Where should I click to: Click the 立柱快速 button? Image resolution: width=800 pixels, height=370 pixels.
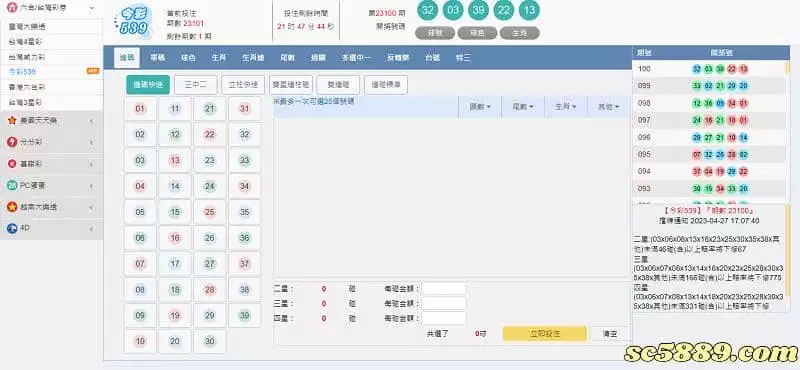243,85
